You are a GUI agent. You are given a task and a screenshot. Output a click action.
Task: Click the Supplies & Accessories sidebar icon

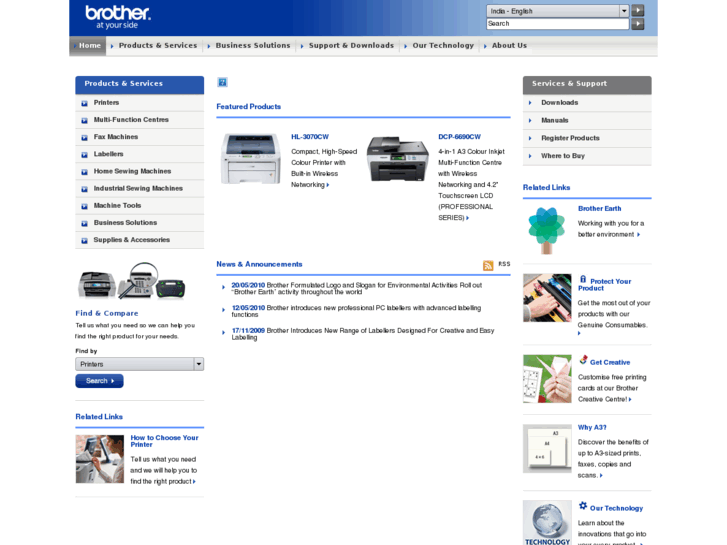tap(84, 241)
